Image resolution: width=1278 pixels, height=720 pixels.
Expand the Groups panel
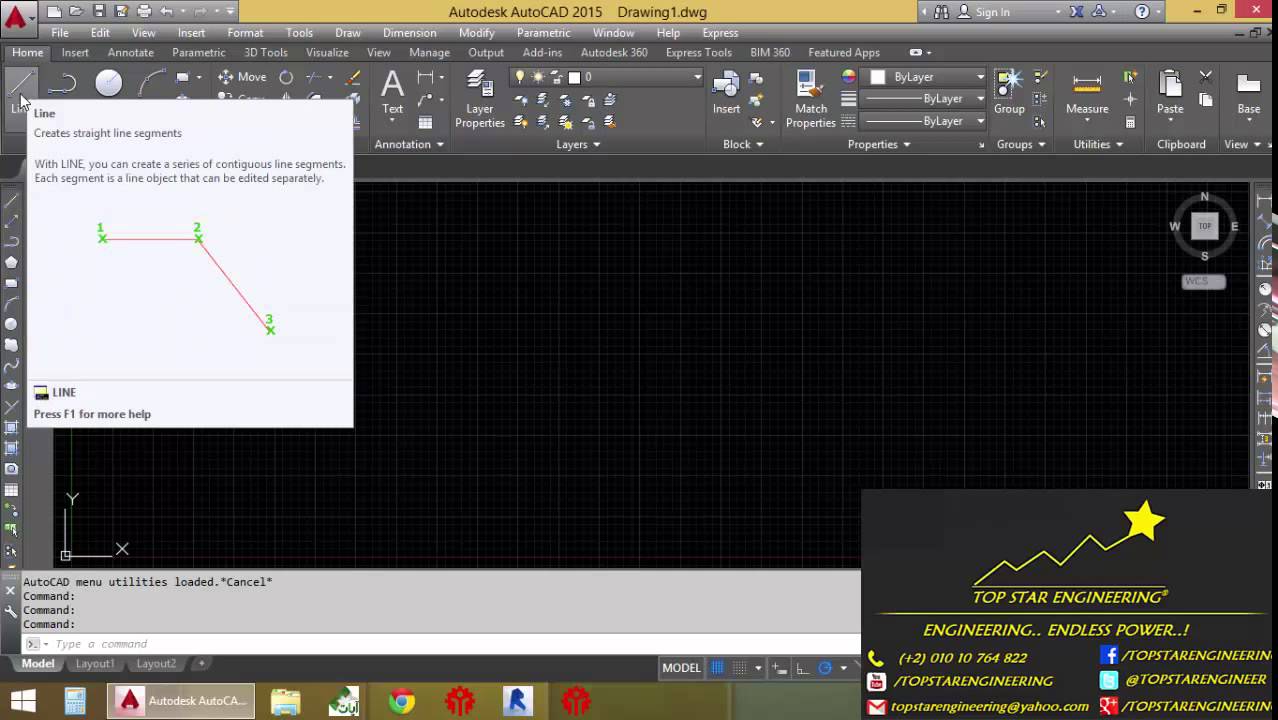coord(1020,144)
